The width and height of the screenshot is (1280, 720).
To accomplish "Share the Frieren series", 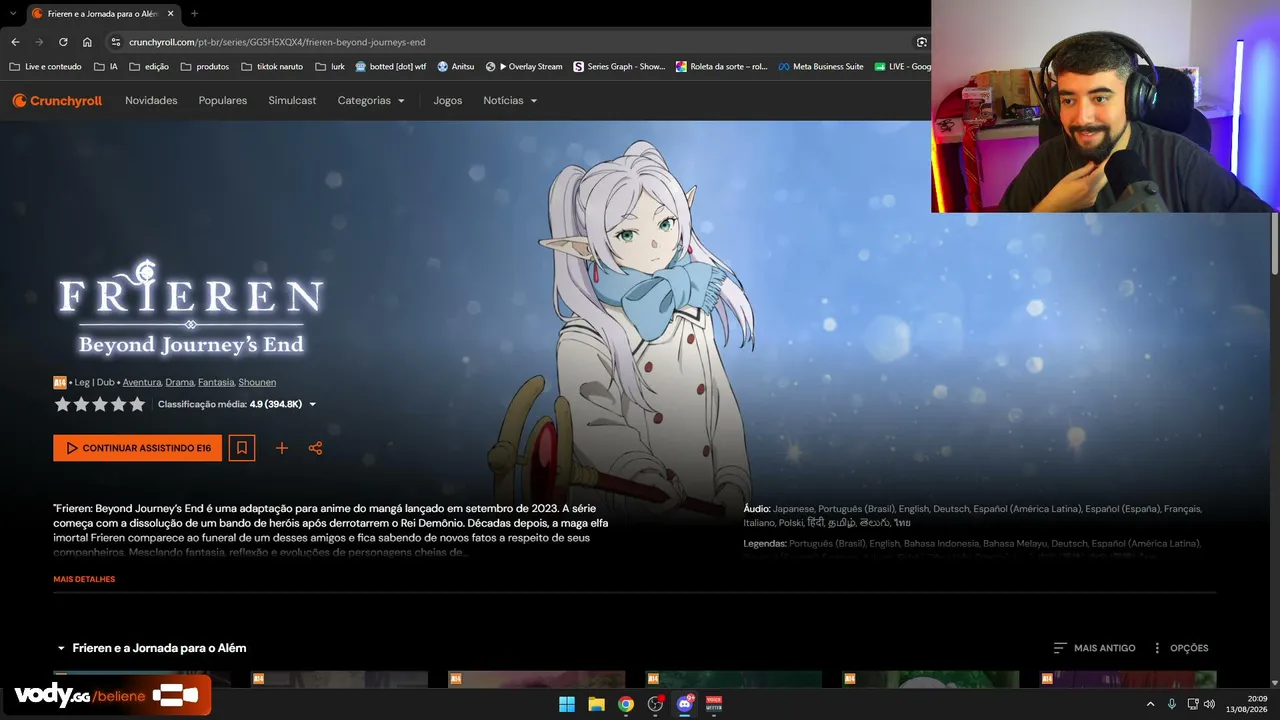I will [x=315, y=448].
